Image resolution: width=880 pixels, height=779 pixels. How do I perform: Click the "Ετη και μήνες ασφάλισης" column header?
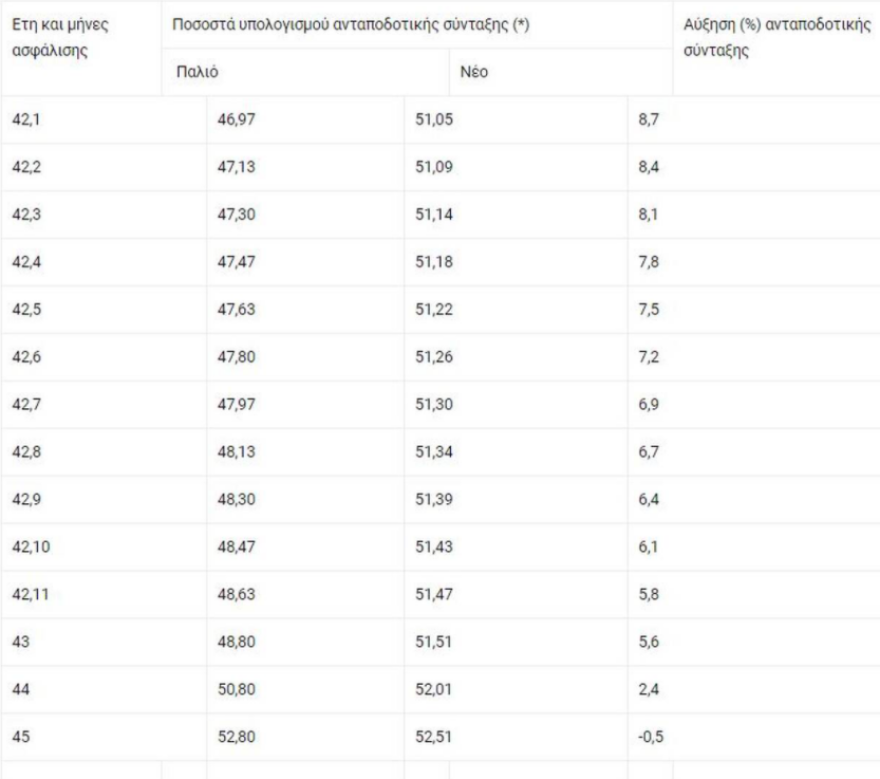tap(60, 36)
